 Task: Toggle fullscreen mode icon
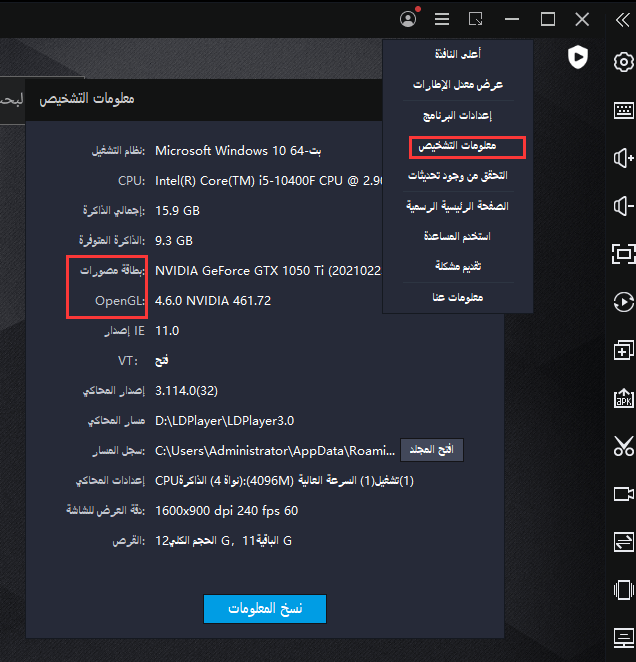[624, 254]
